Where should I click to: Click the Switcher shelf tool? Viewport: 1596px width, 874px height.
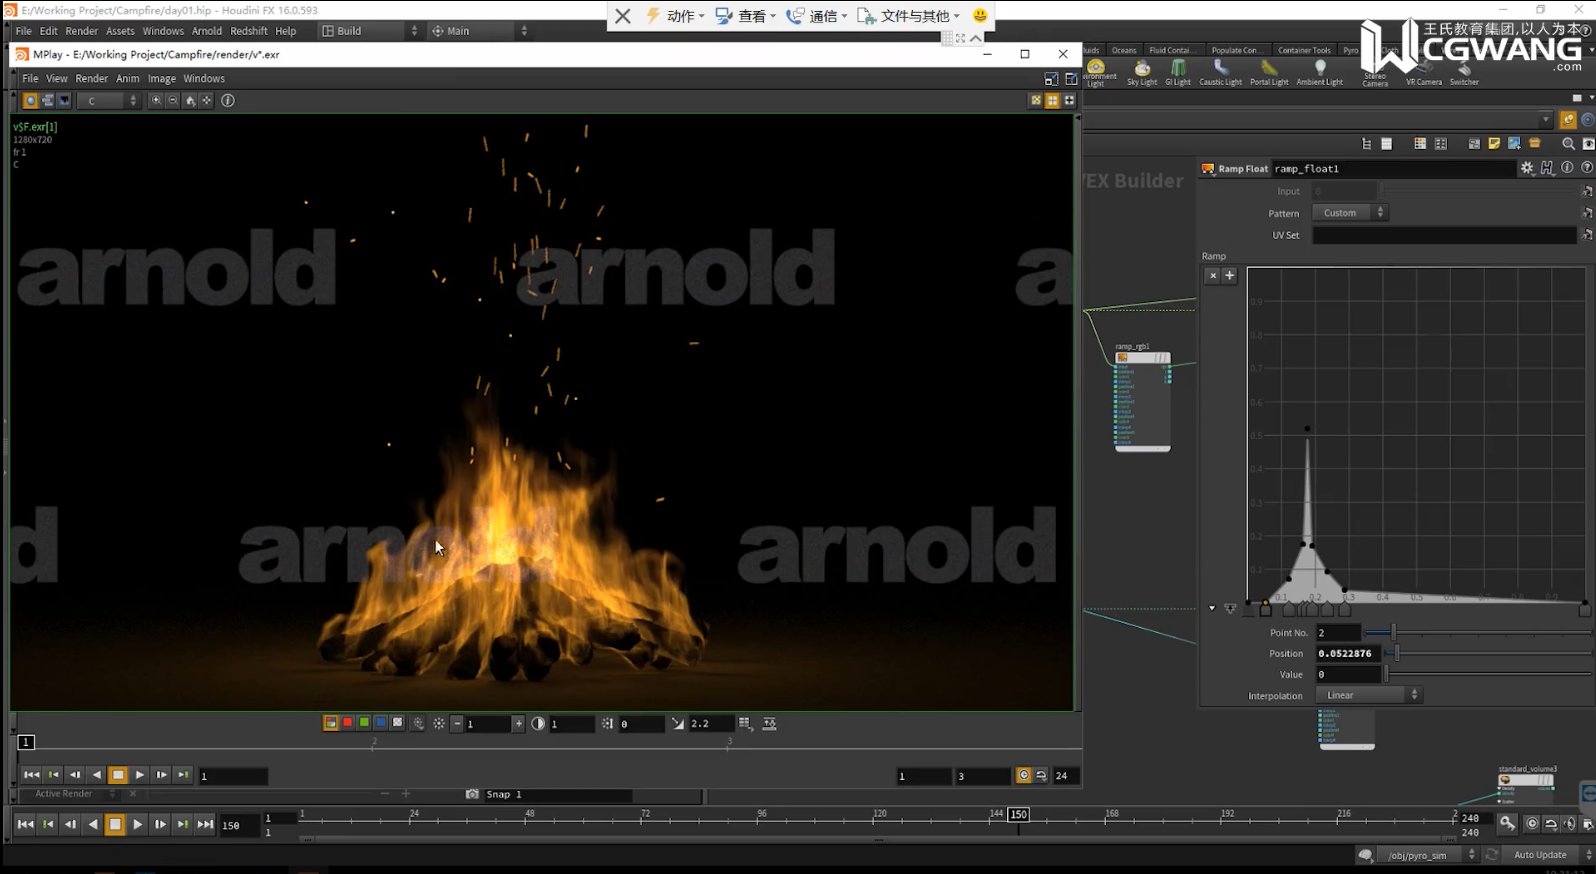click(1464, 72)
